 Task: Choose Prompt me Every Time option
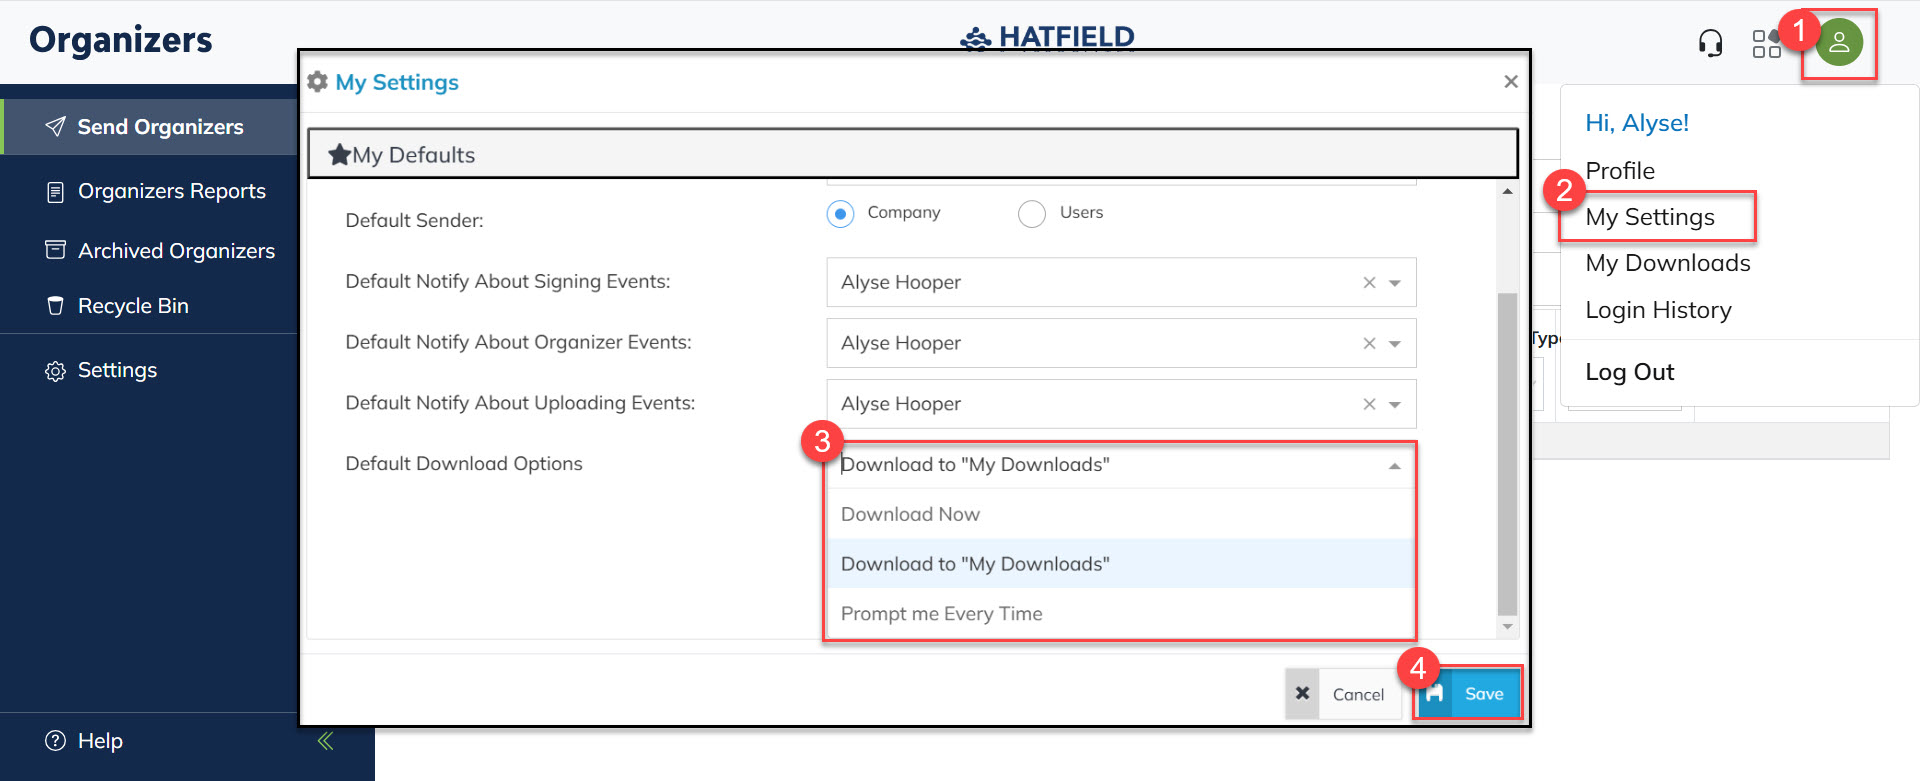click(x=941, y=614)
